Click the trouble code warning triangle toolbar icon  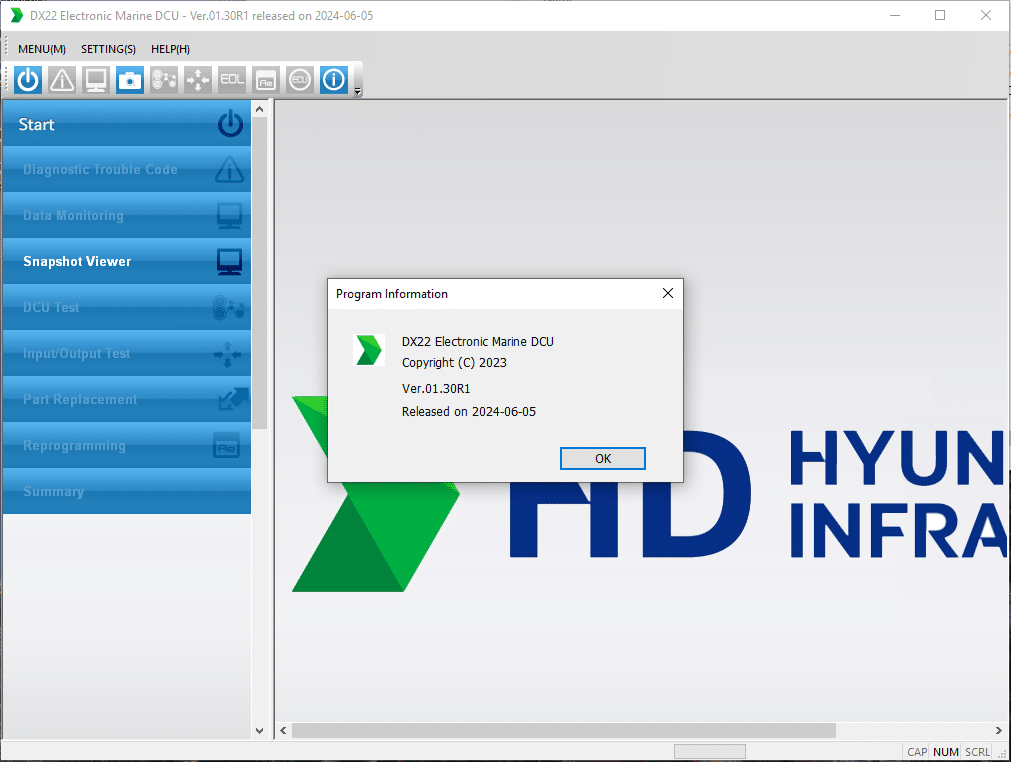[x=62, y=80]
